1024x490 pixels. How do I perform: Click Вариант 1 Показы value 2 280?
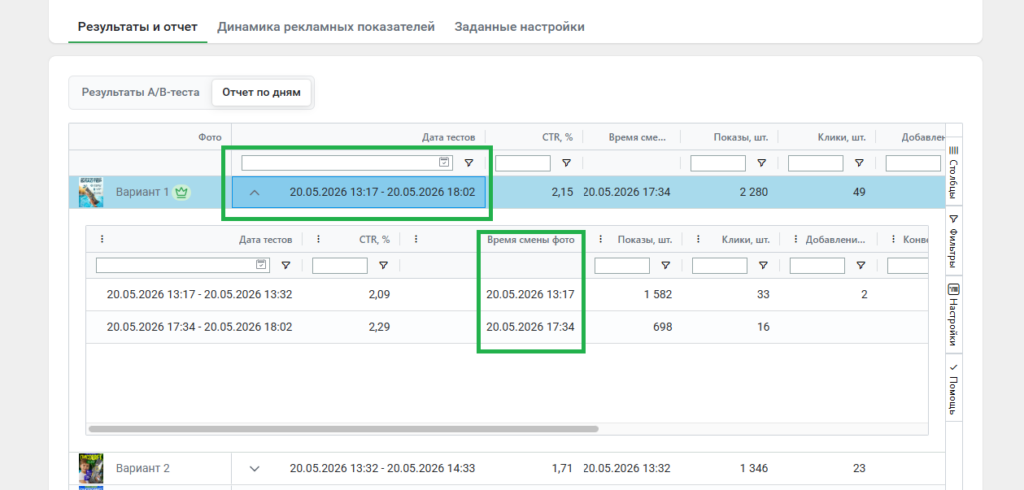click(754, 192)
